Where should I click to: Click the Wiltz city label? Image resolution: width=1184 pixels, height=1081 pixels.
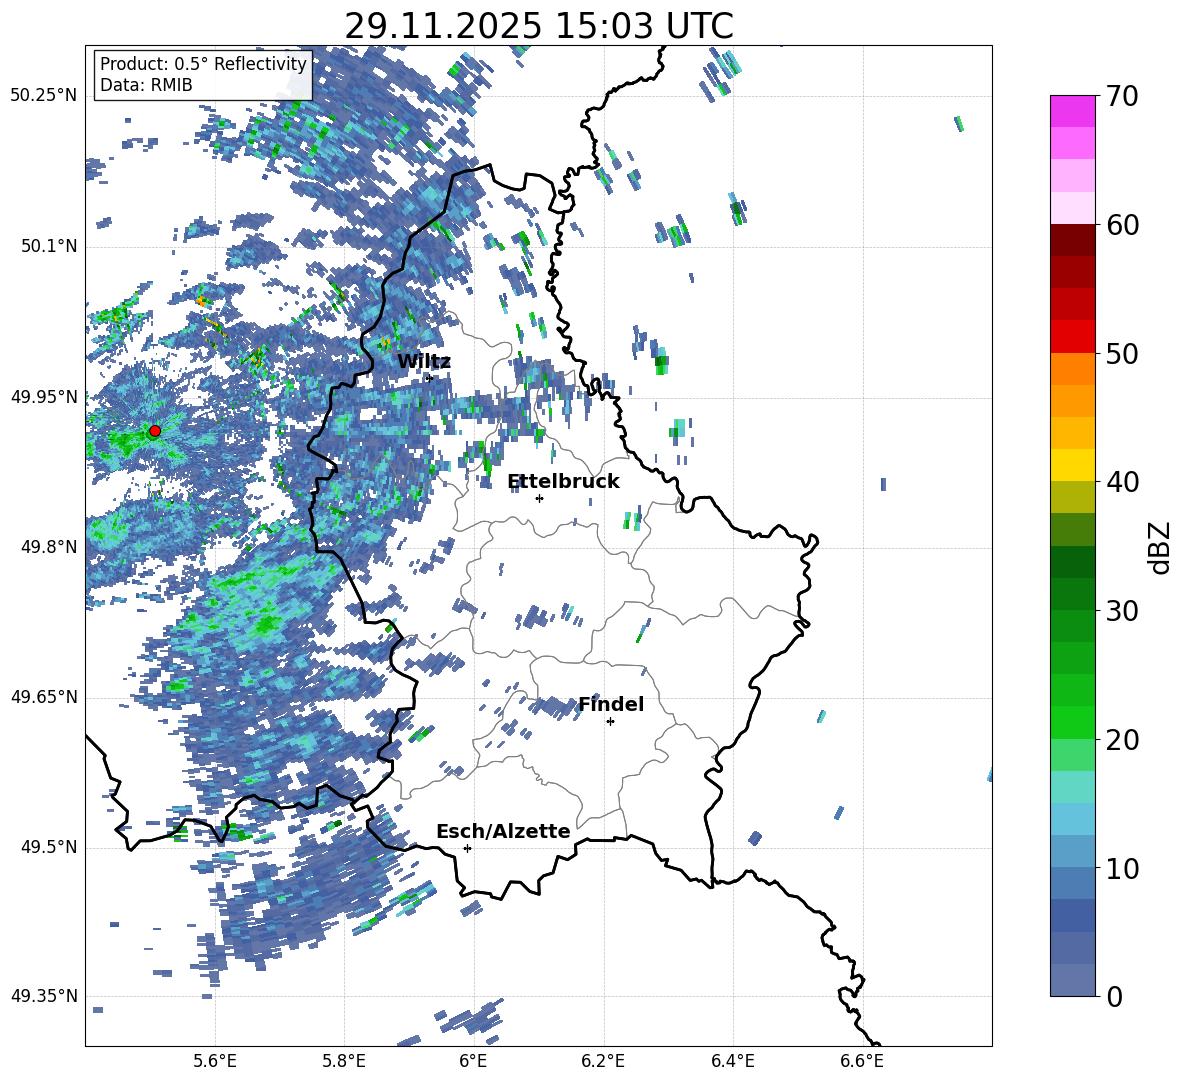point(424,362)
